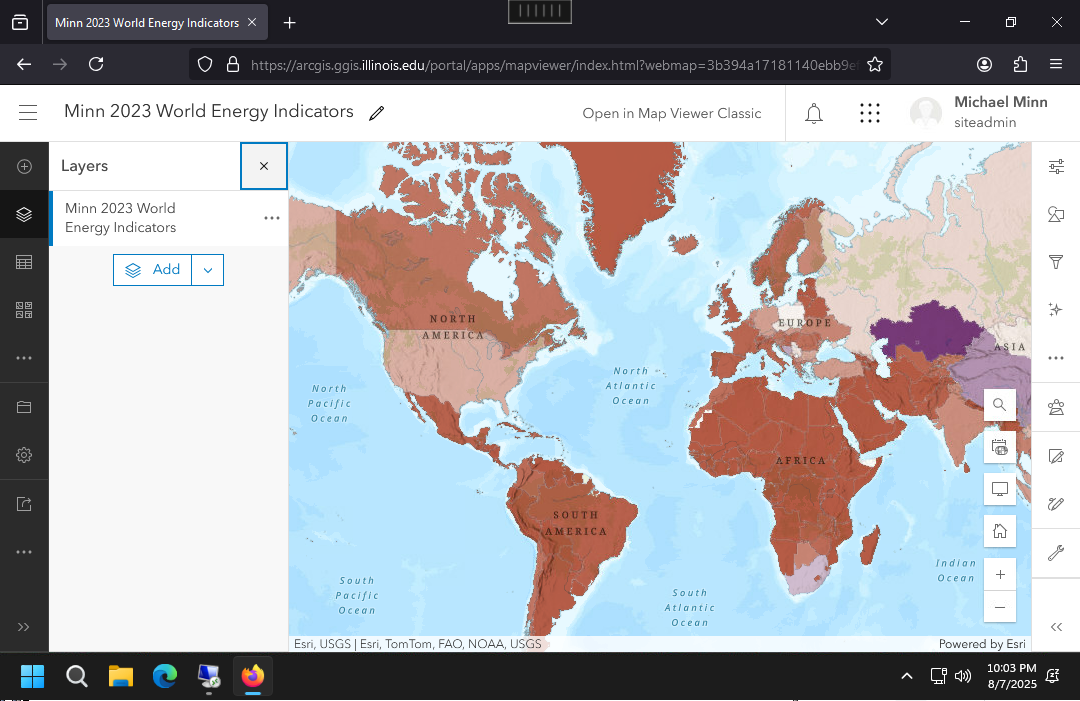Zoom out on the map
This screenshot has width=1080, height=701.
point(999,607)
